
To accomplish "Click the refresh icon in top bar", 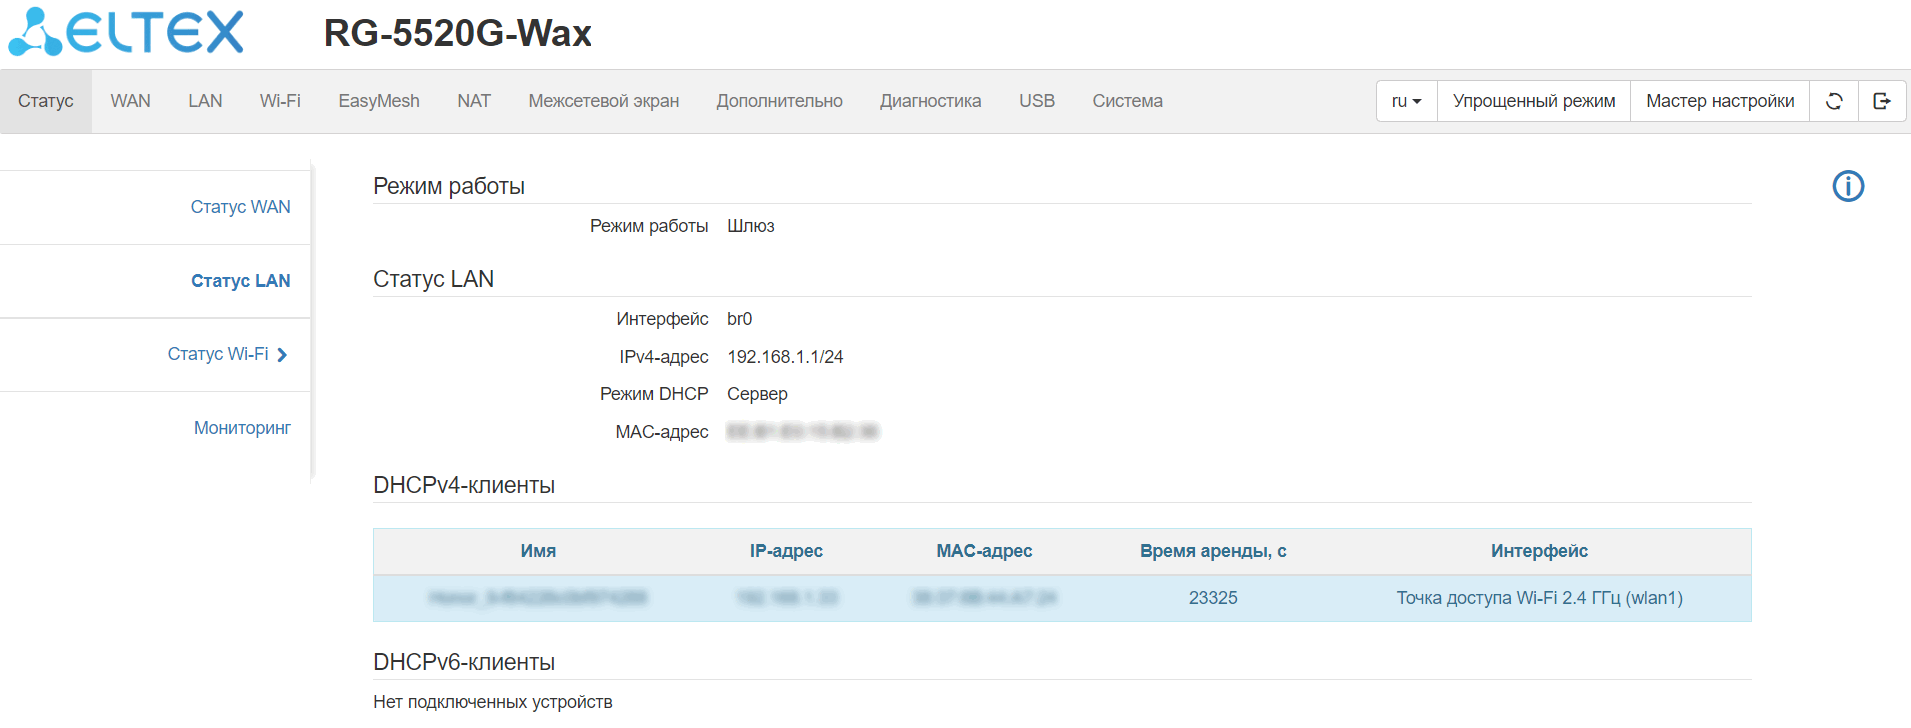I will tap(1834, 101).
